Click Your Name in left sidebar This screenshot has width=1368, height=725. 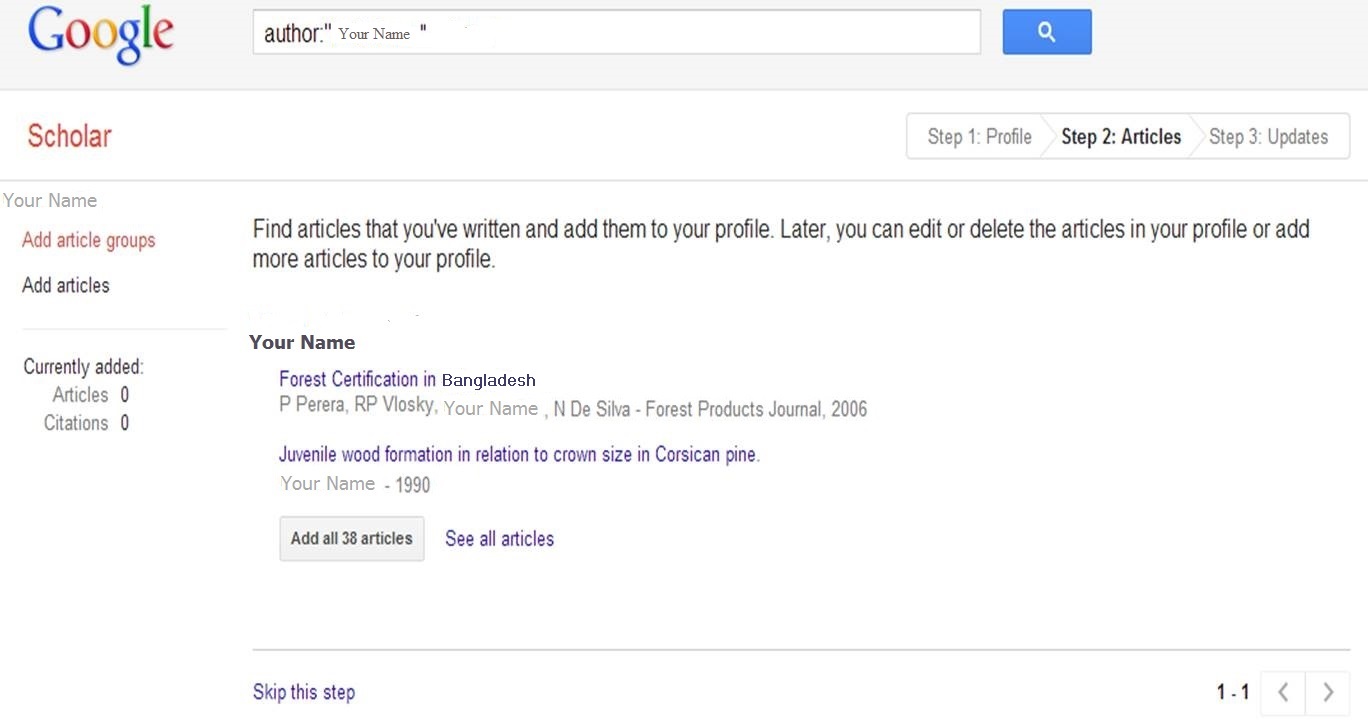(50, 200)
